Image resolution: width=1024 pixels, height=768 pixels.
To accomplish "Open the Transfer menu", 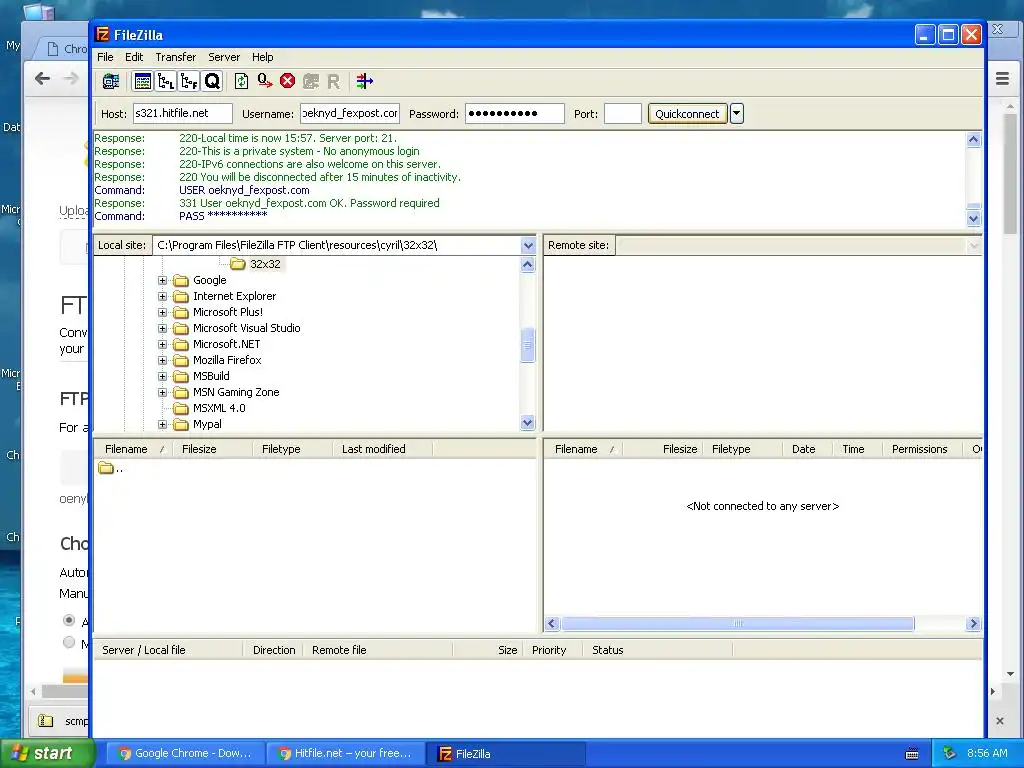I will (x=176, y=57).
